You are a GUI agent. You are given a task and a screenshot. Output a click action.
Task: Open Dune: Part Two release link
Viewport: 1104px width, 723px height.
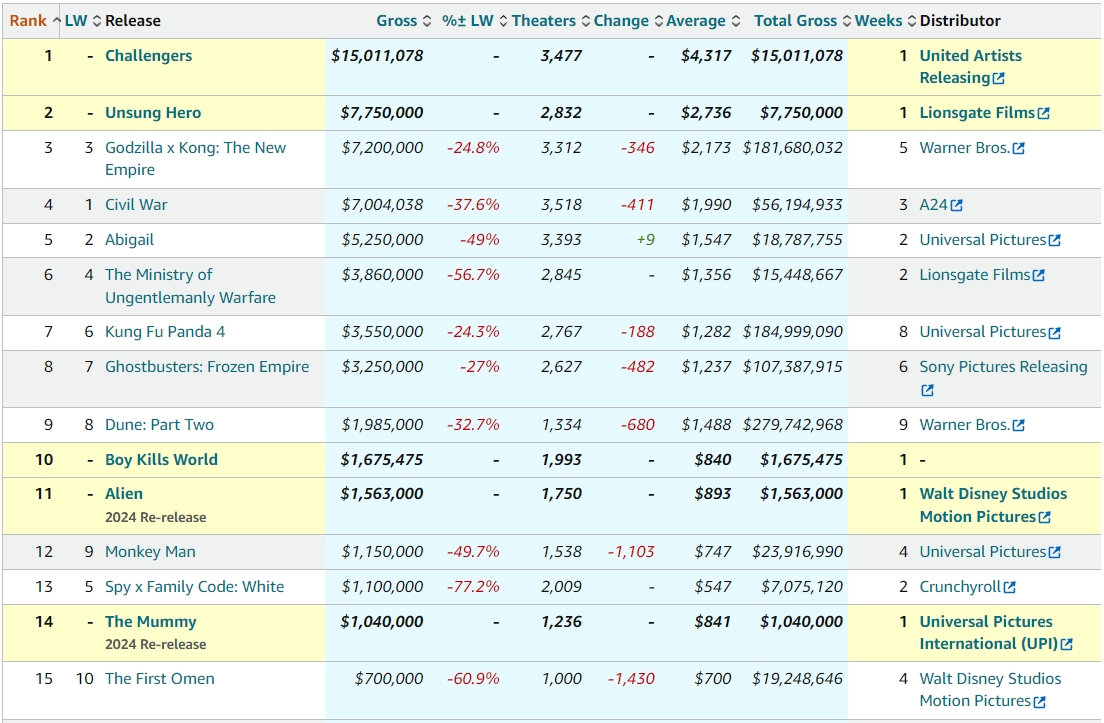[x=159, y=425]
